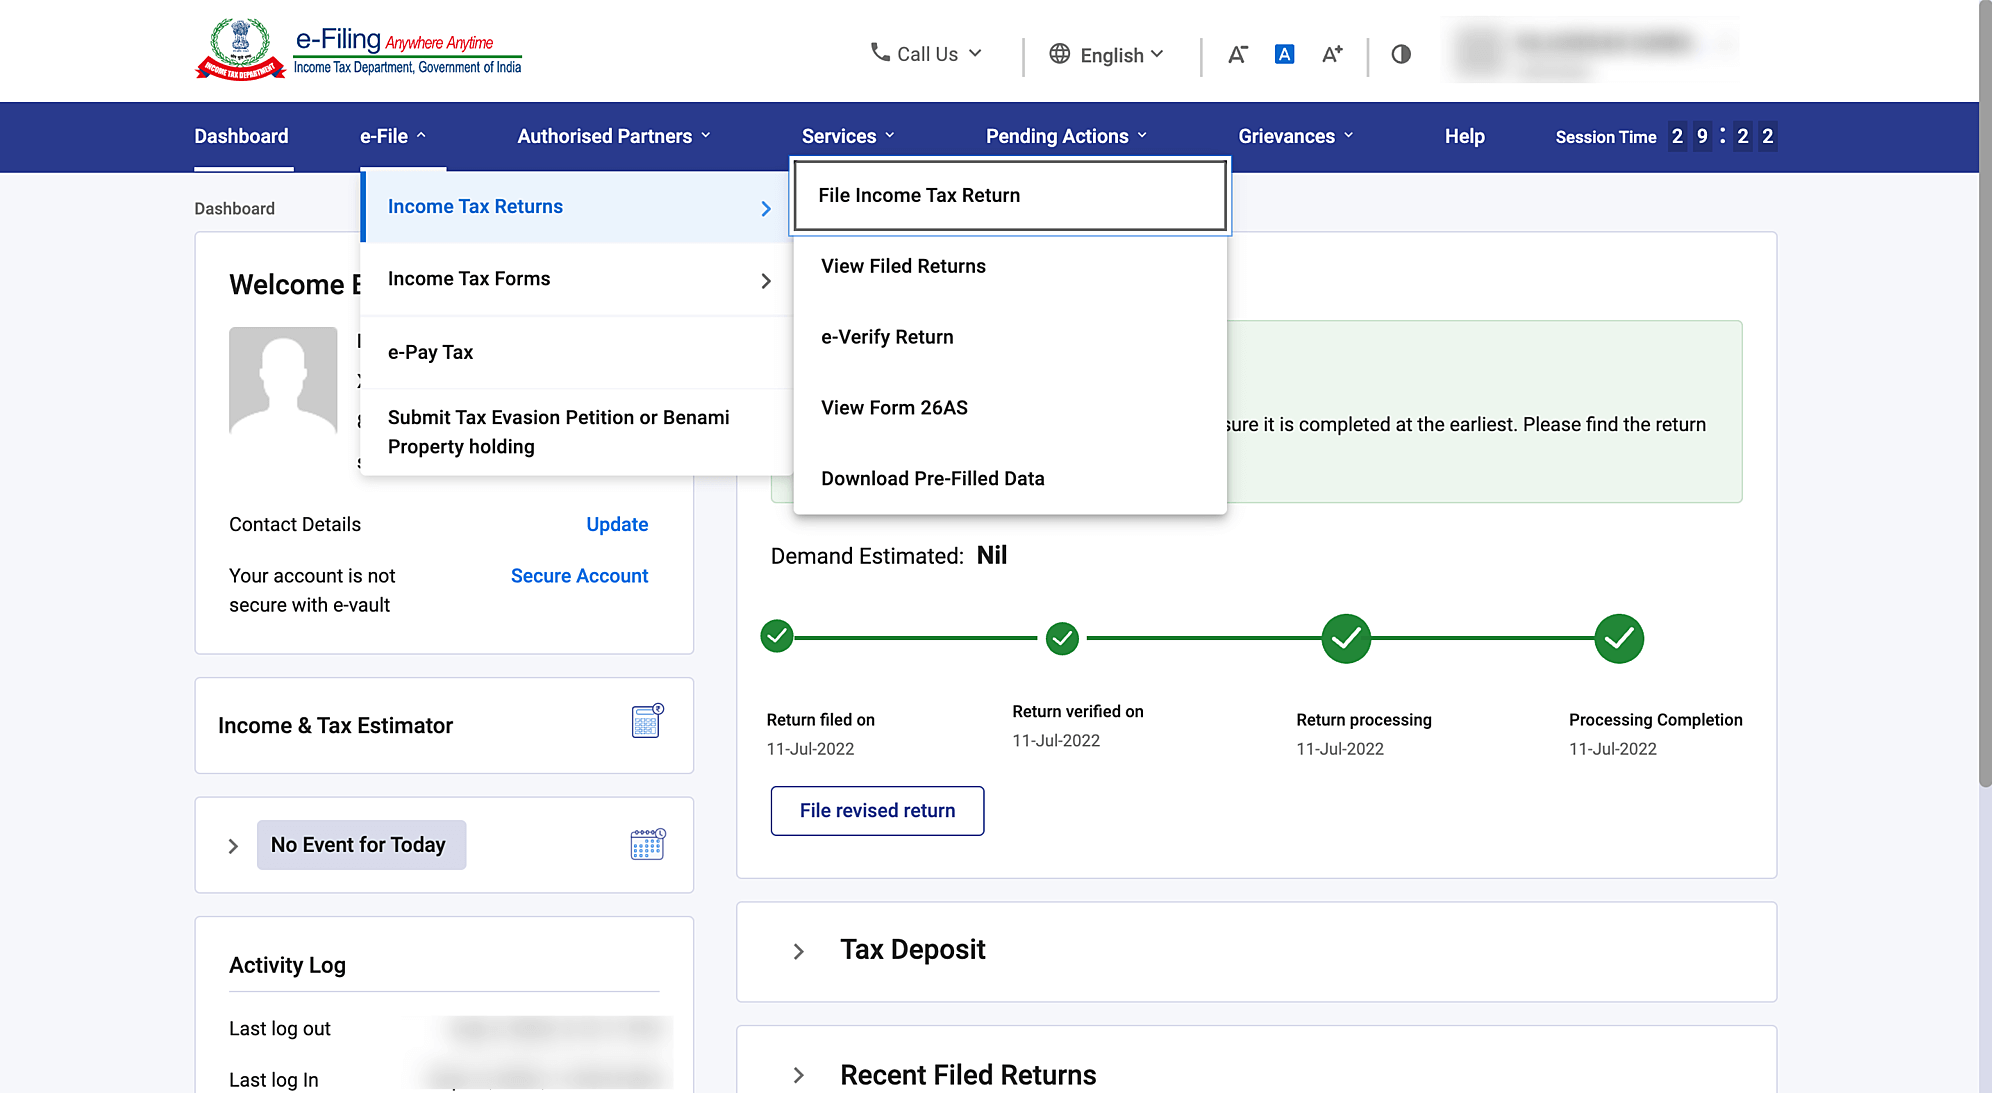Open the Grievances menu
The image size is (1992, 1093).
(1296, 136)
